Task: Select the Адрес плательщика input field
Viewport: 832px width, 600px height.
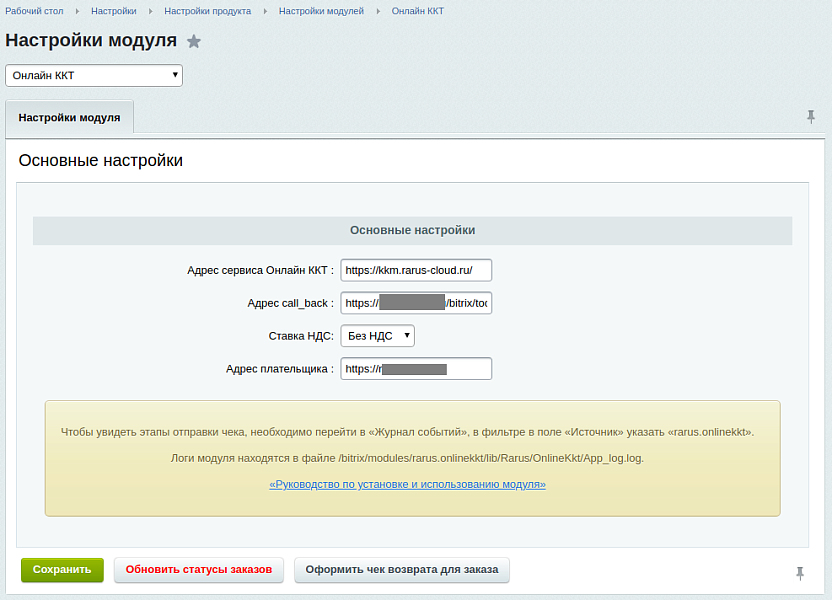Action: coord(416,369)
